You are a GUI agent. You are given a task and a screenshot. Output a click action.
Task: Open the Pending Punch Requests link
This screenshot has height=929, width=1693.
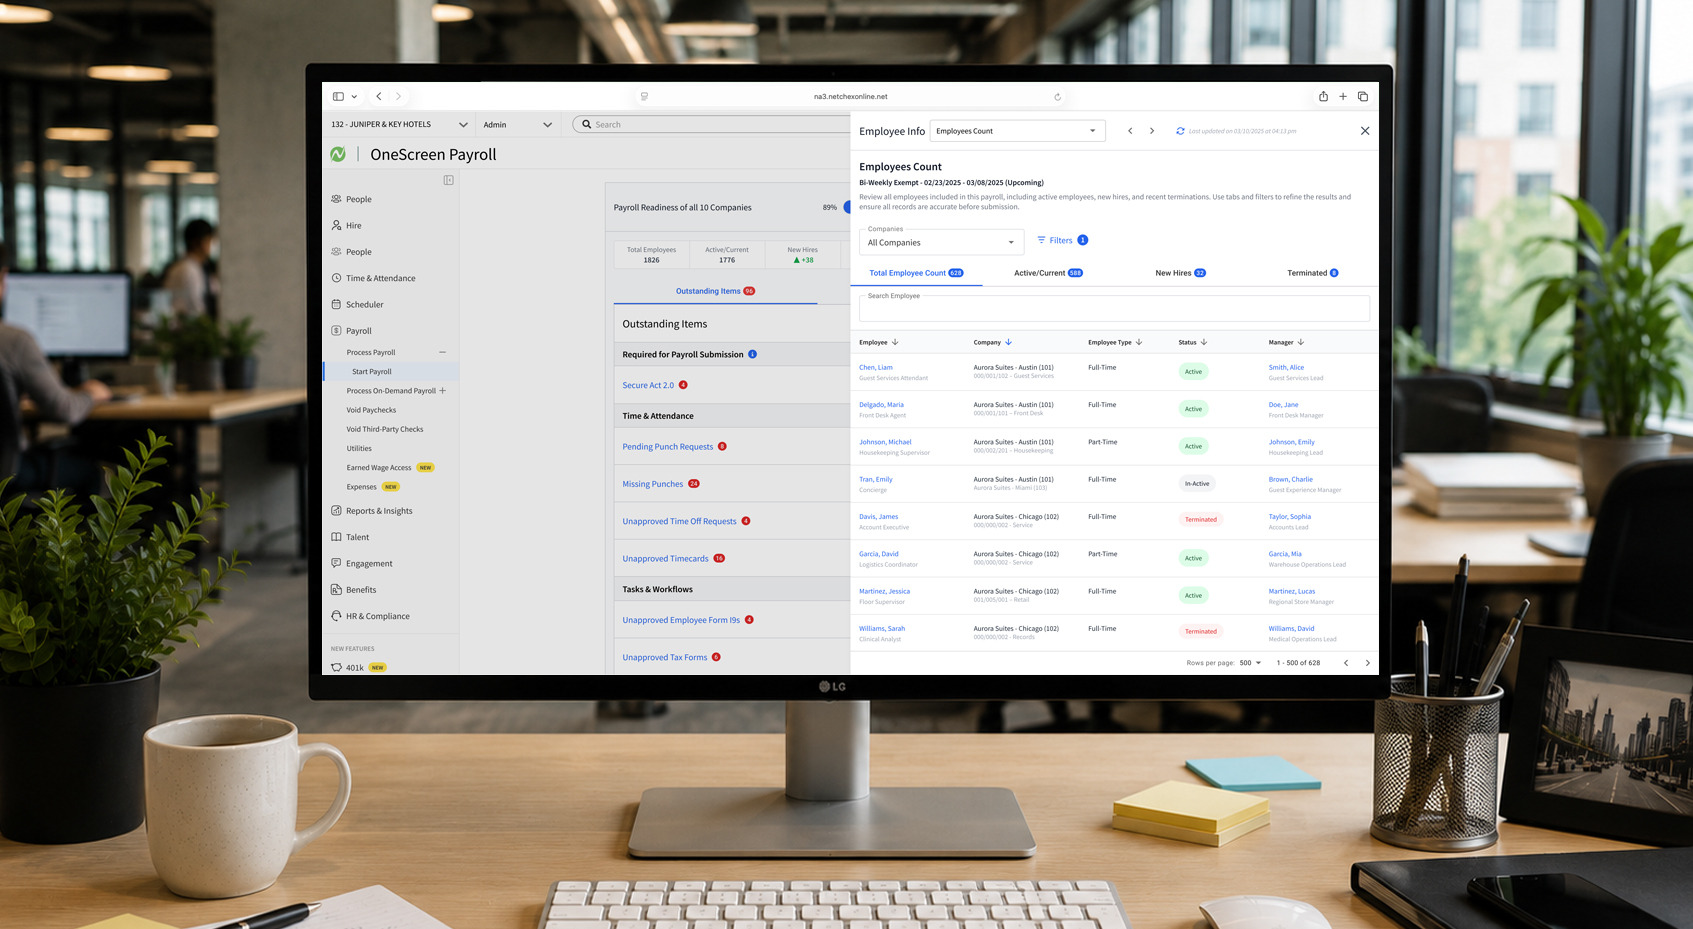click(x=668, y=447)
